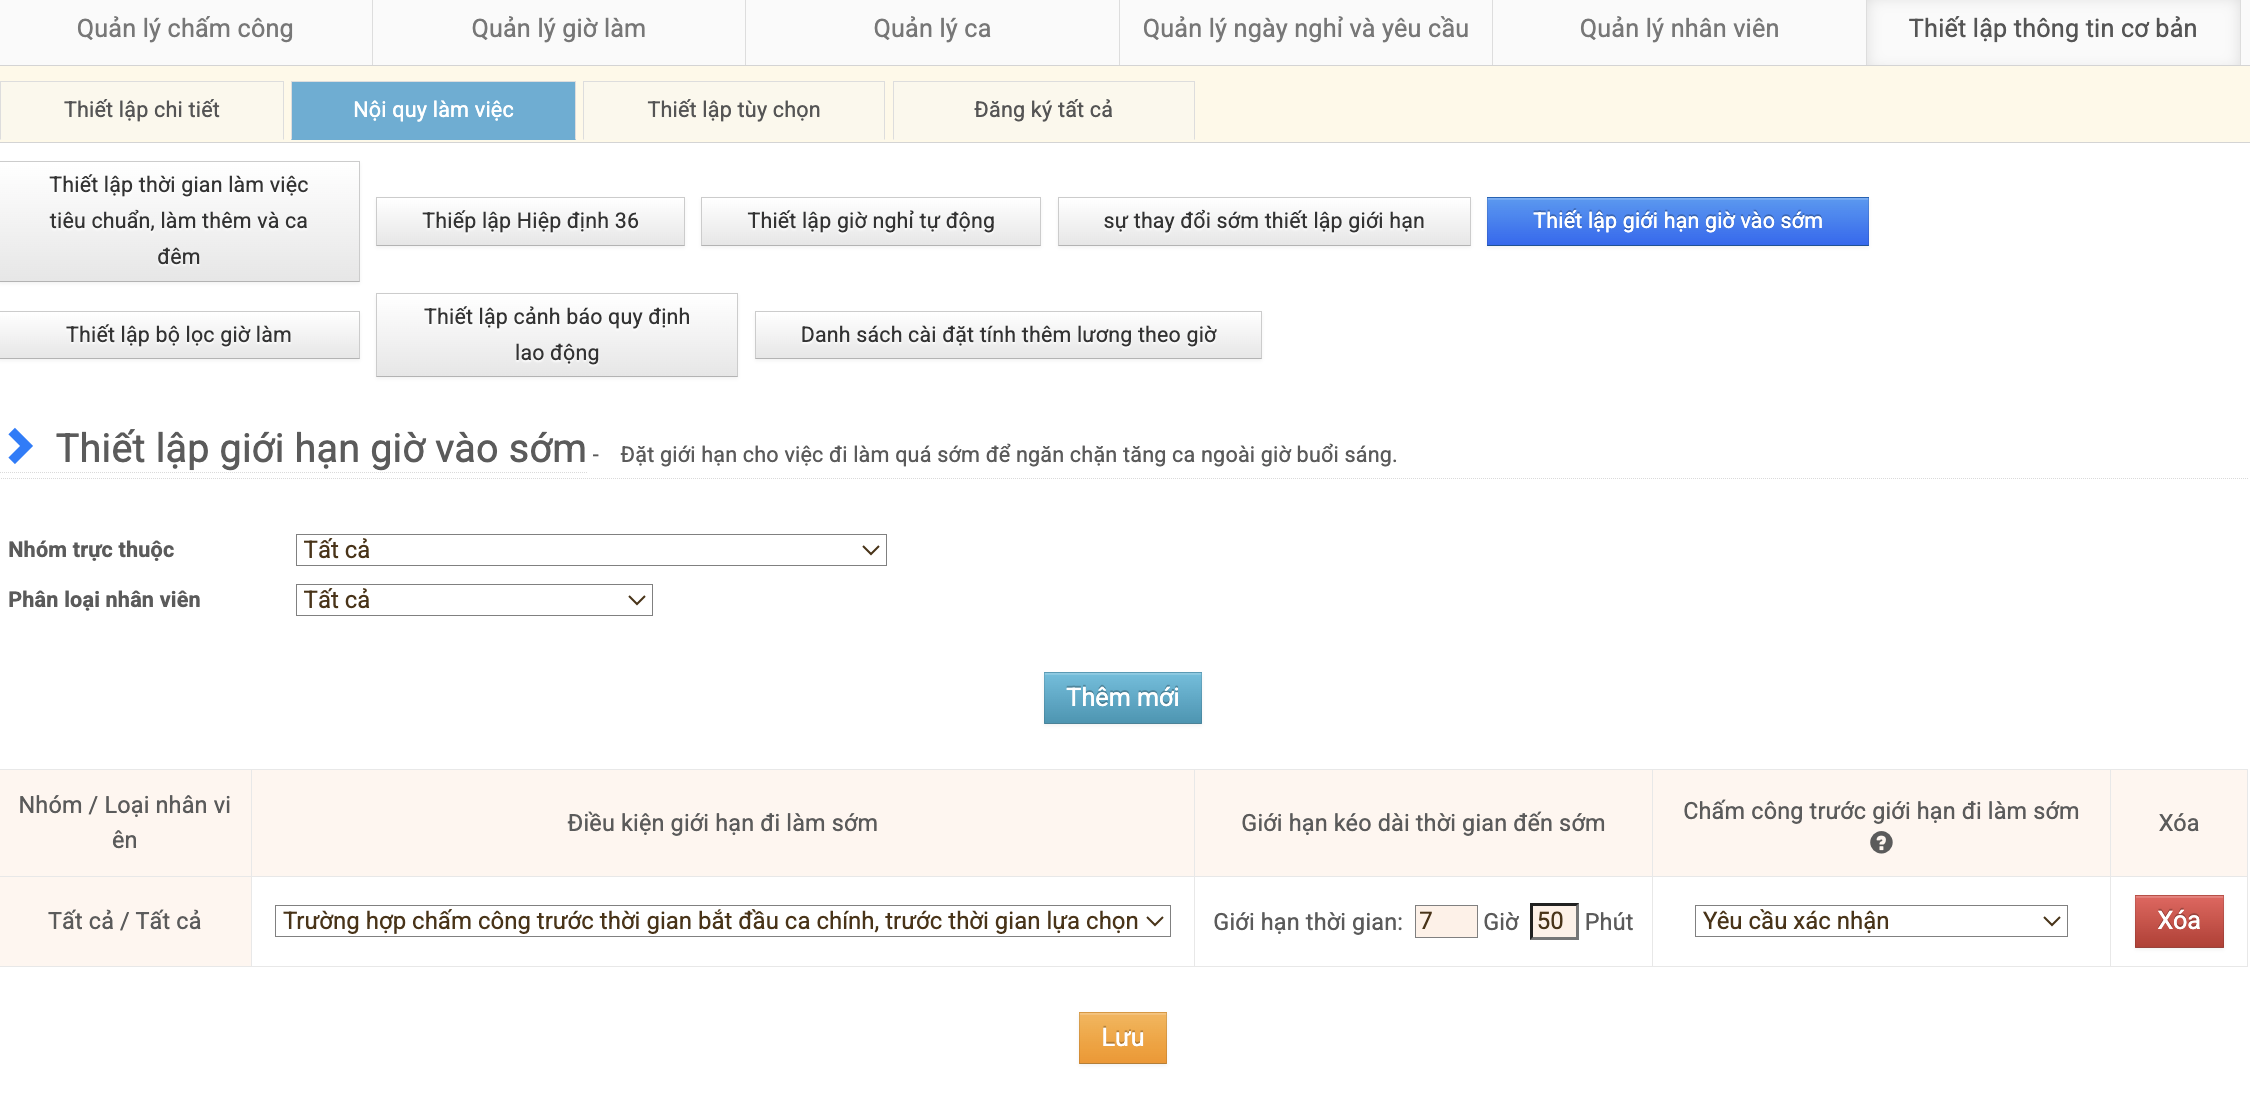Viewport: 2250px width, 1104px height.
Task: Open the Quản lý ca tab
Action: [931, 29]
